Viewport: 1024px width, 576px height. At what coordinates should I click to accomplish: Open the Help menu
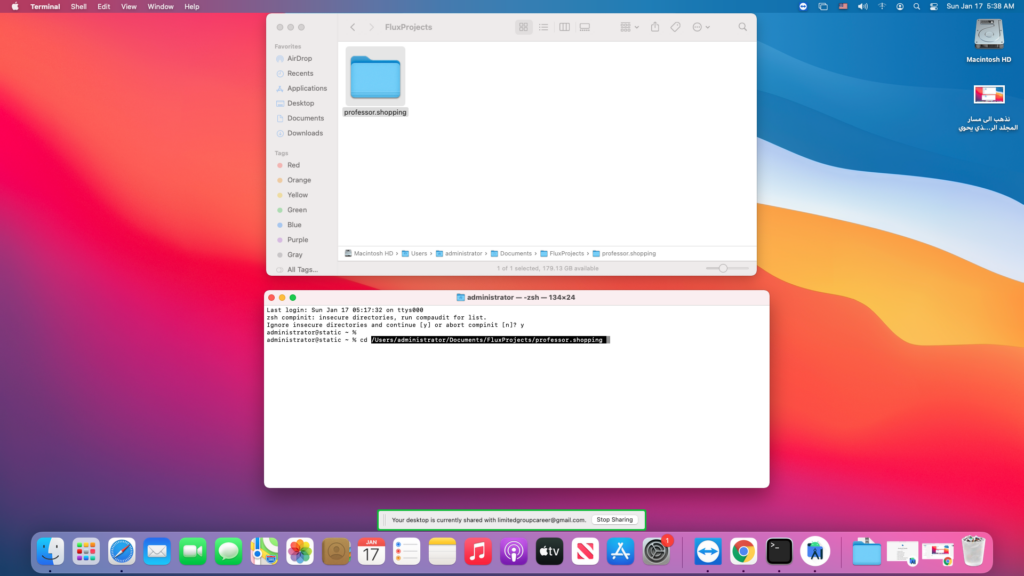coord(191,7)
